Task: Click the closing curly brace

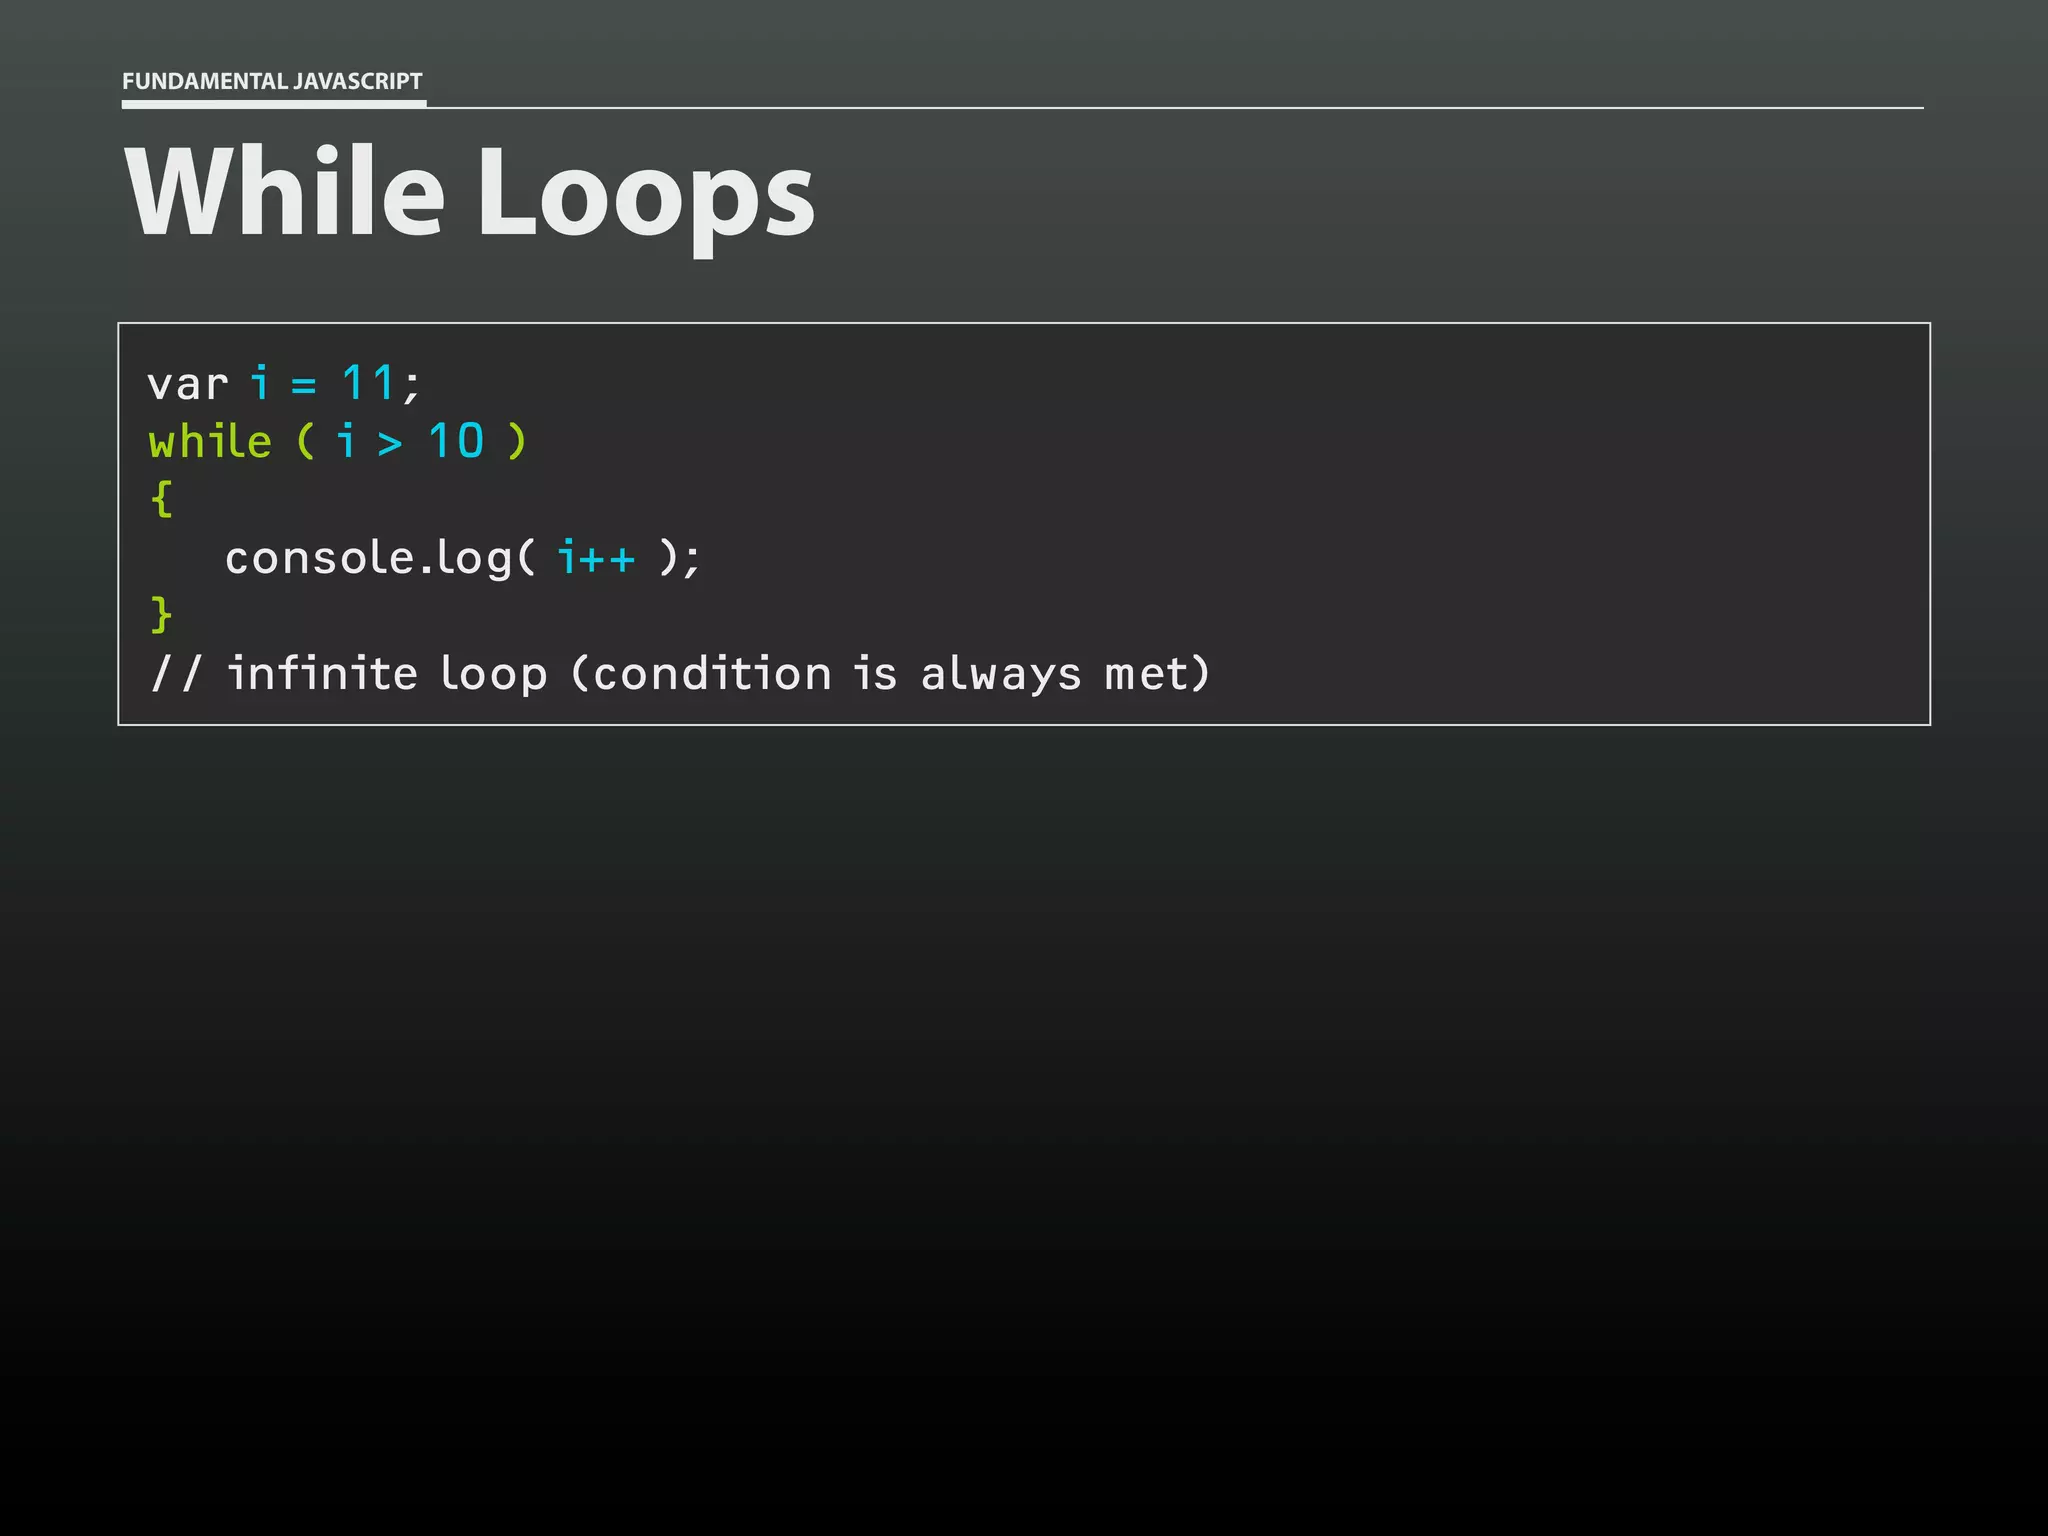Action: 161,614
